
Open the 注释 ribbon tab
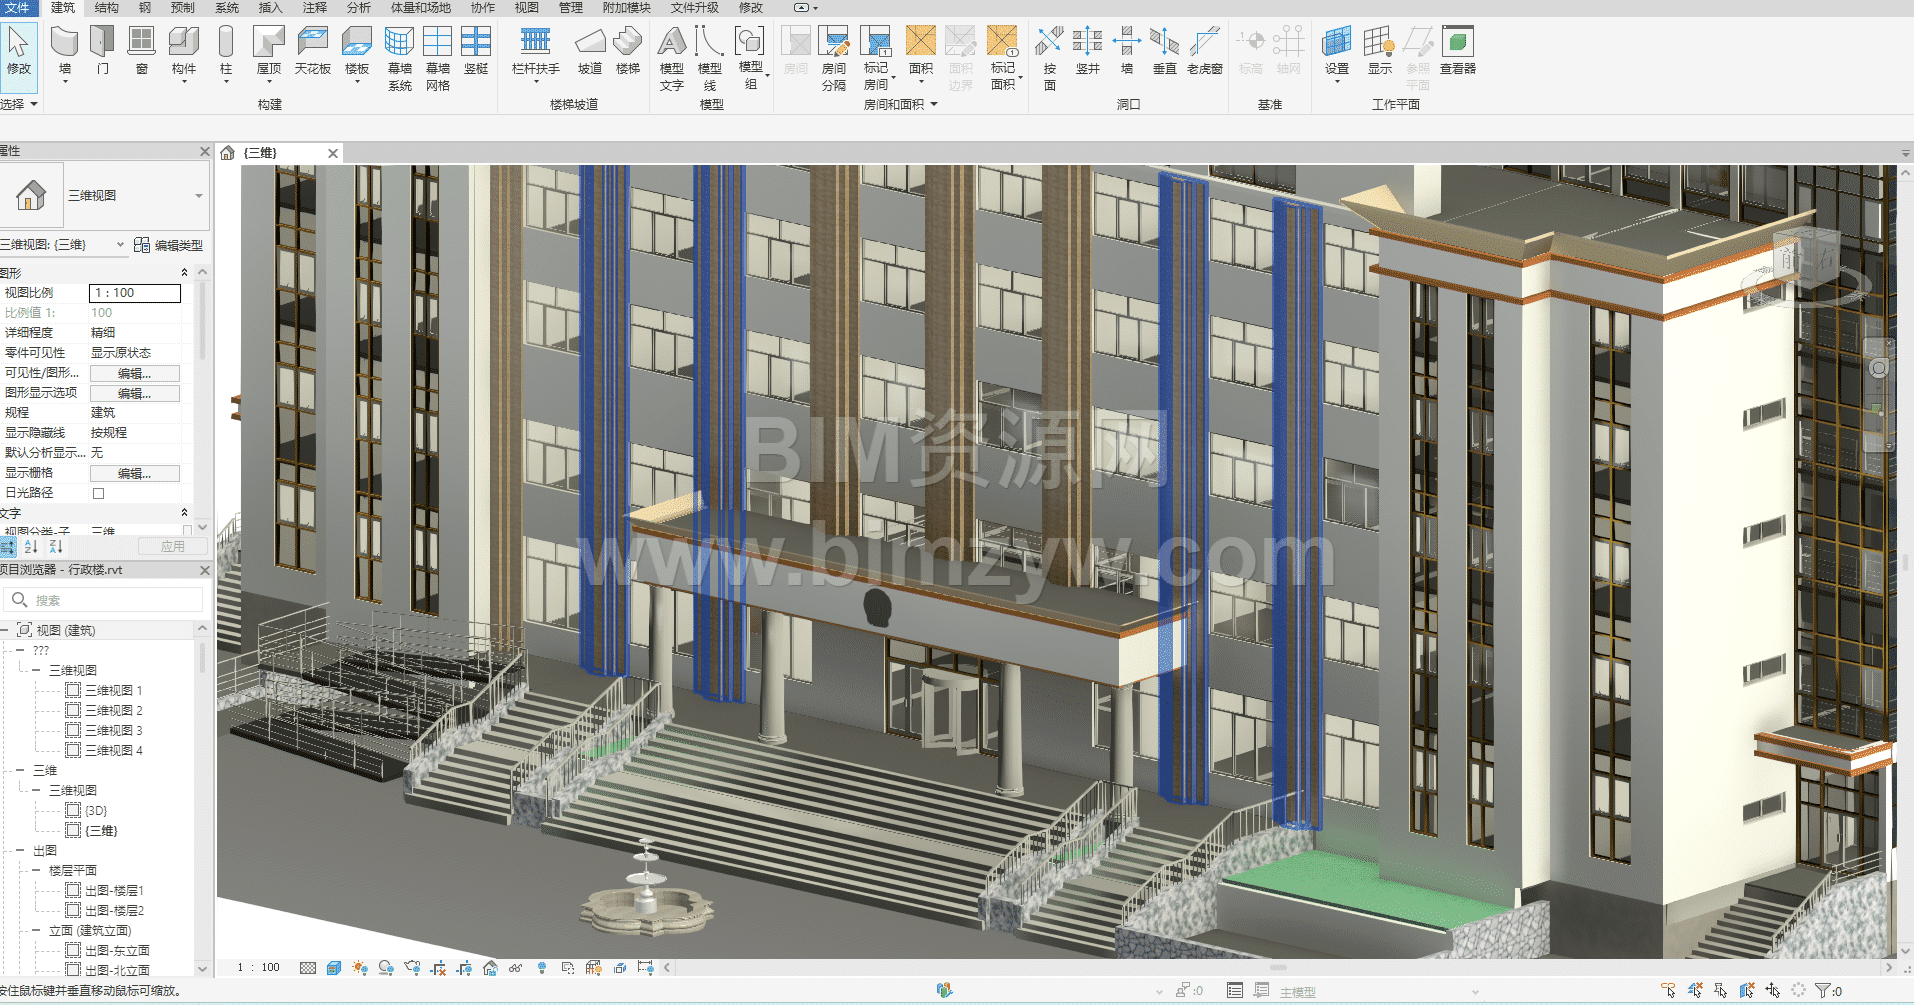[315, 8]
